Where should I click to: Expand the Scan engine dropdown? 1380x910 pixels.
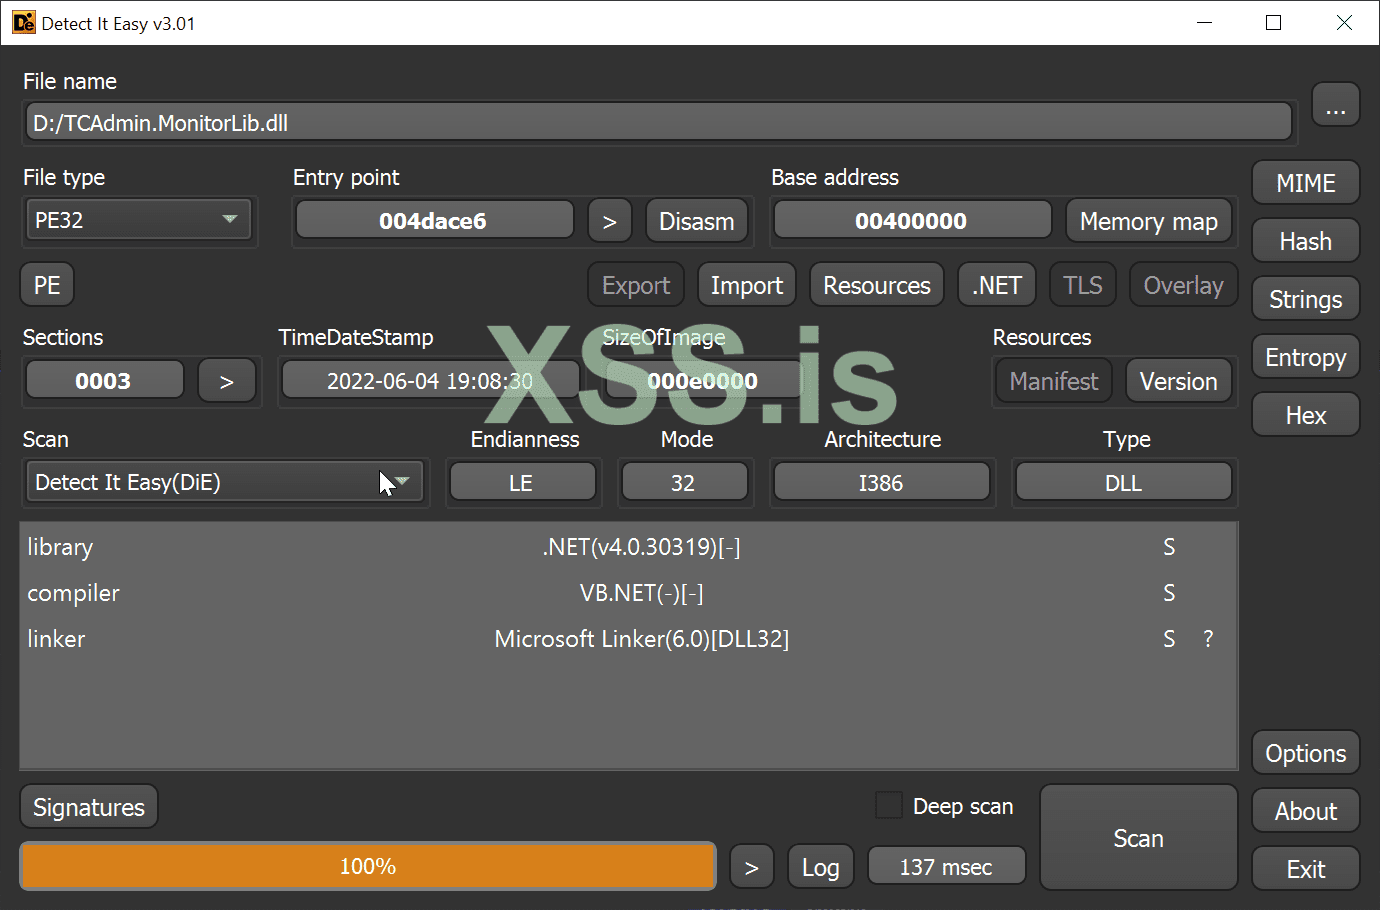[x=224, y=482]
